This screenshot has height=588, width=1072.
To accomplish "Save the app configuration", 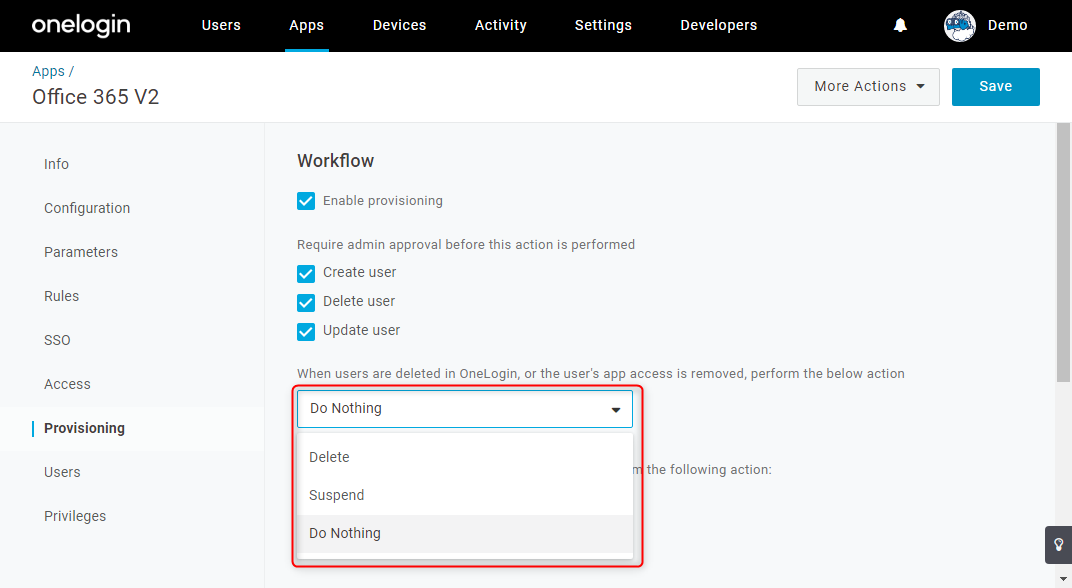I will [995, 87].
